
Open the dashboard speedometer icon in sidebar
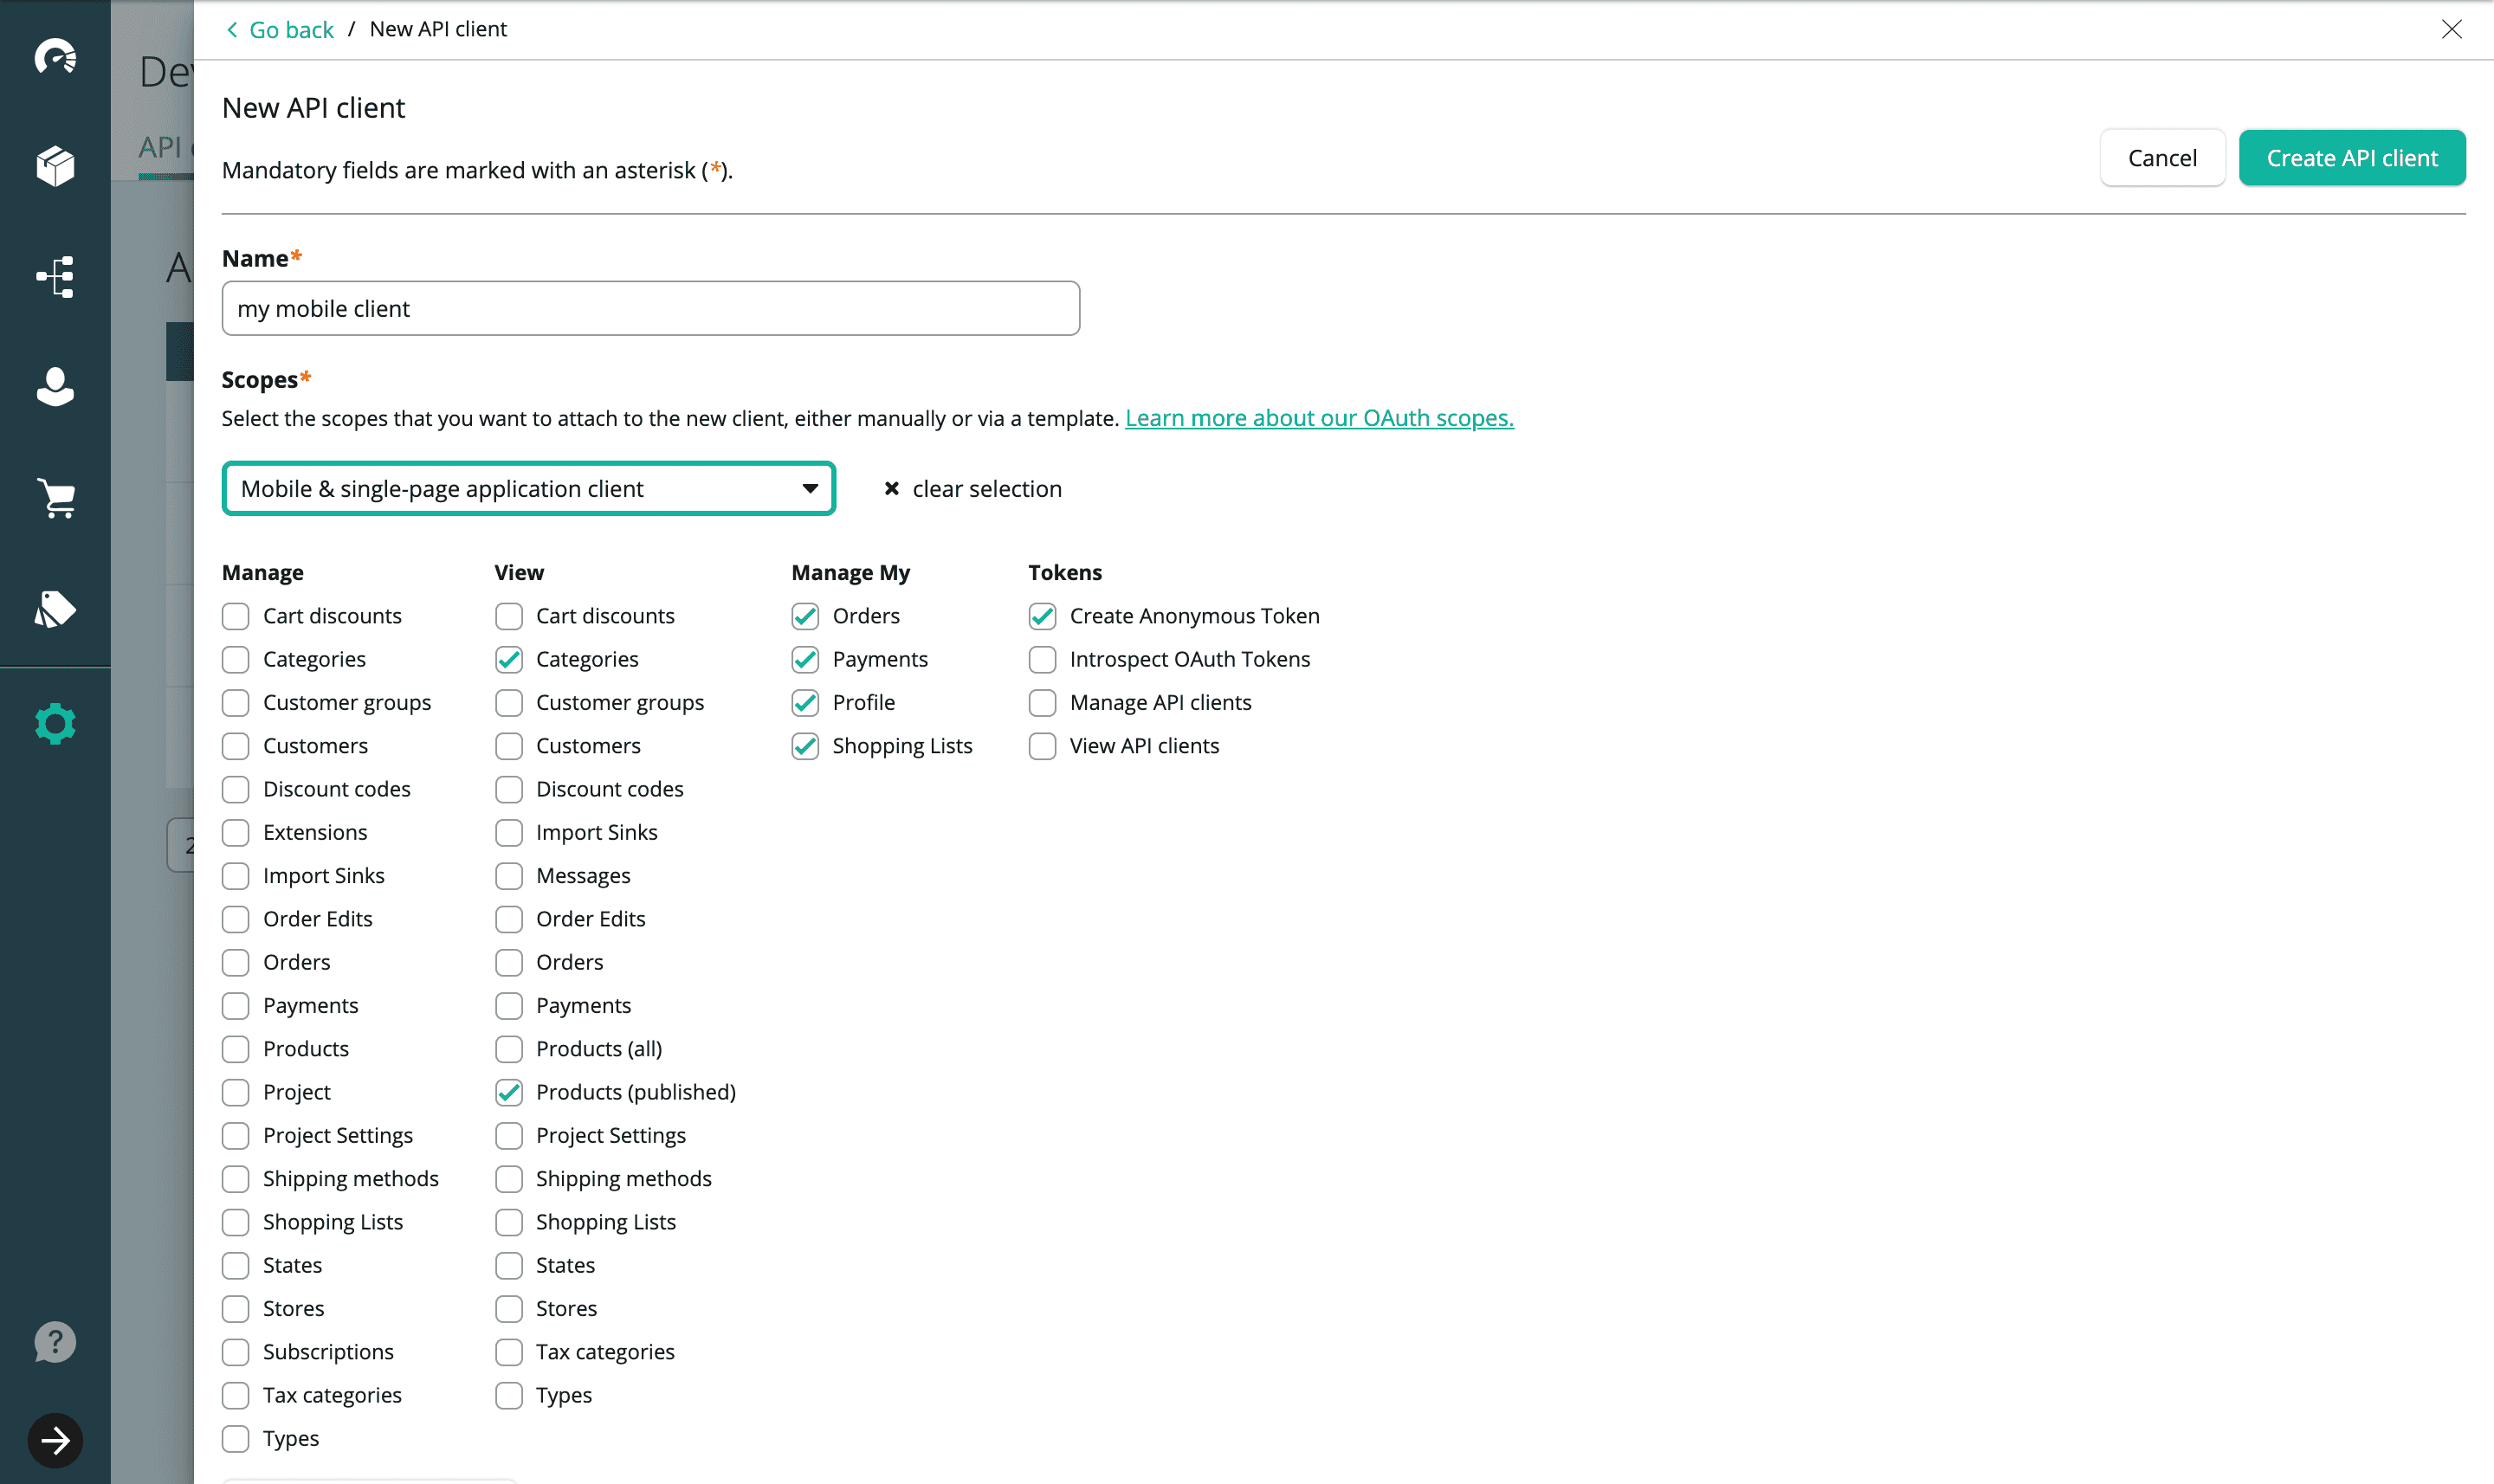click(55, 57)
